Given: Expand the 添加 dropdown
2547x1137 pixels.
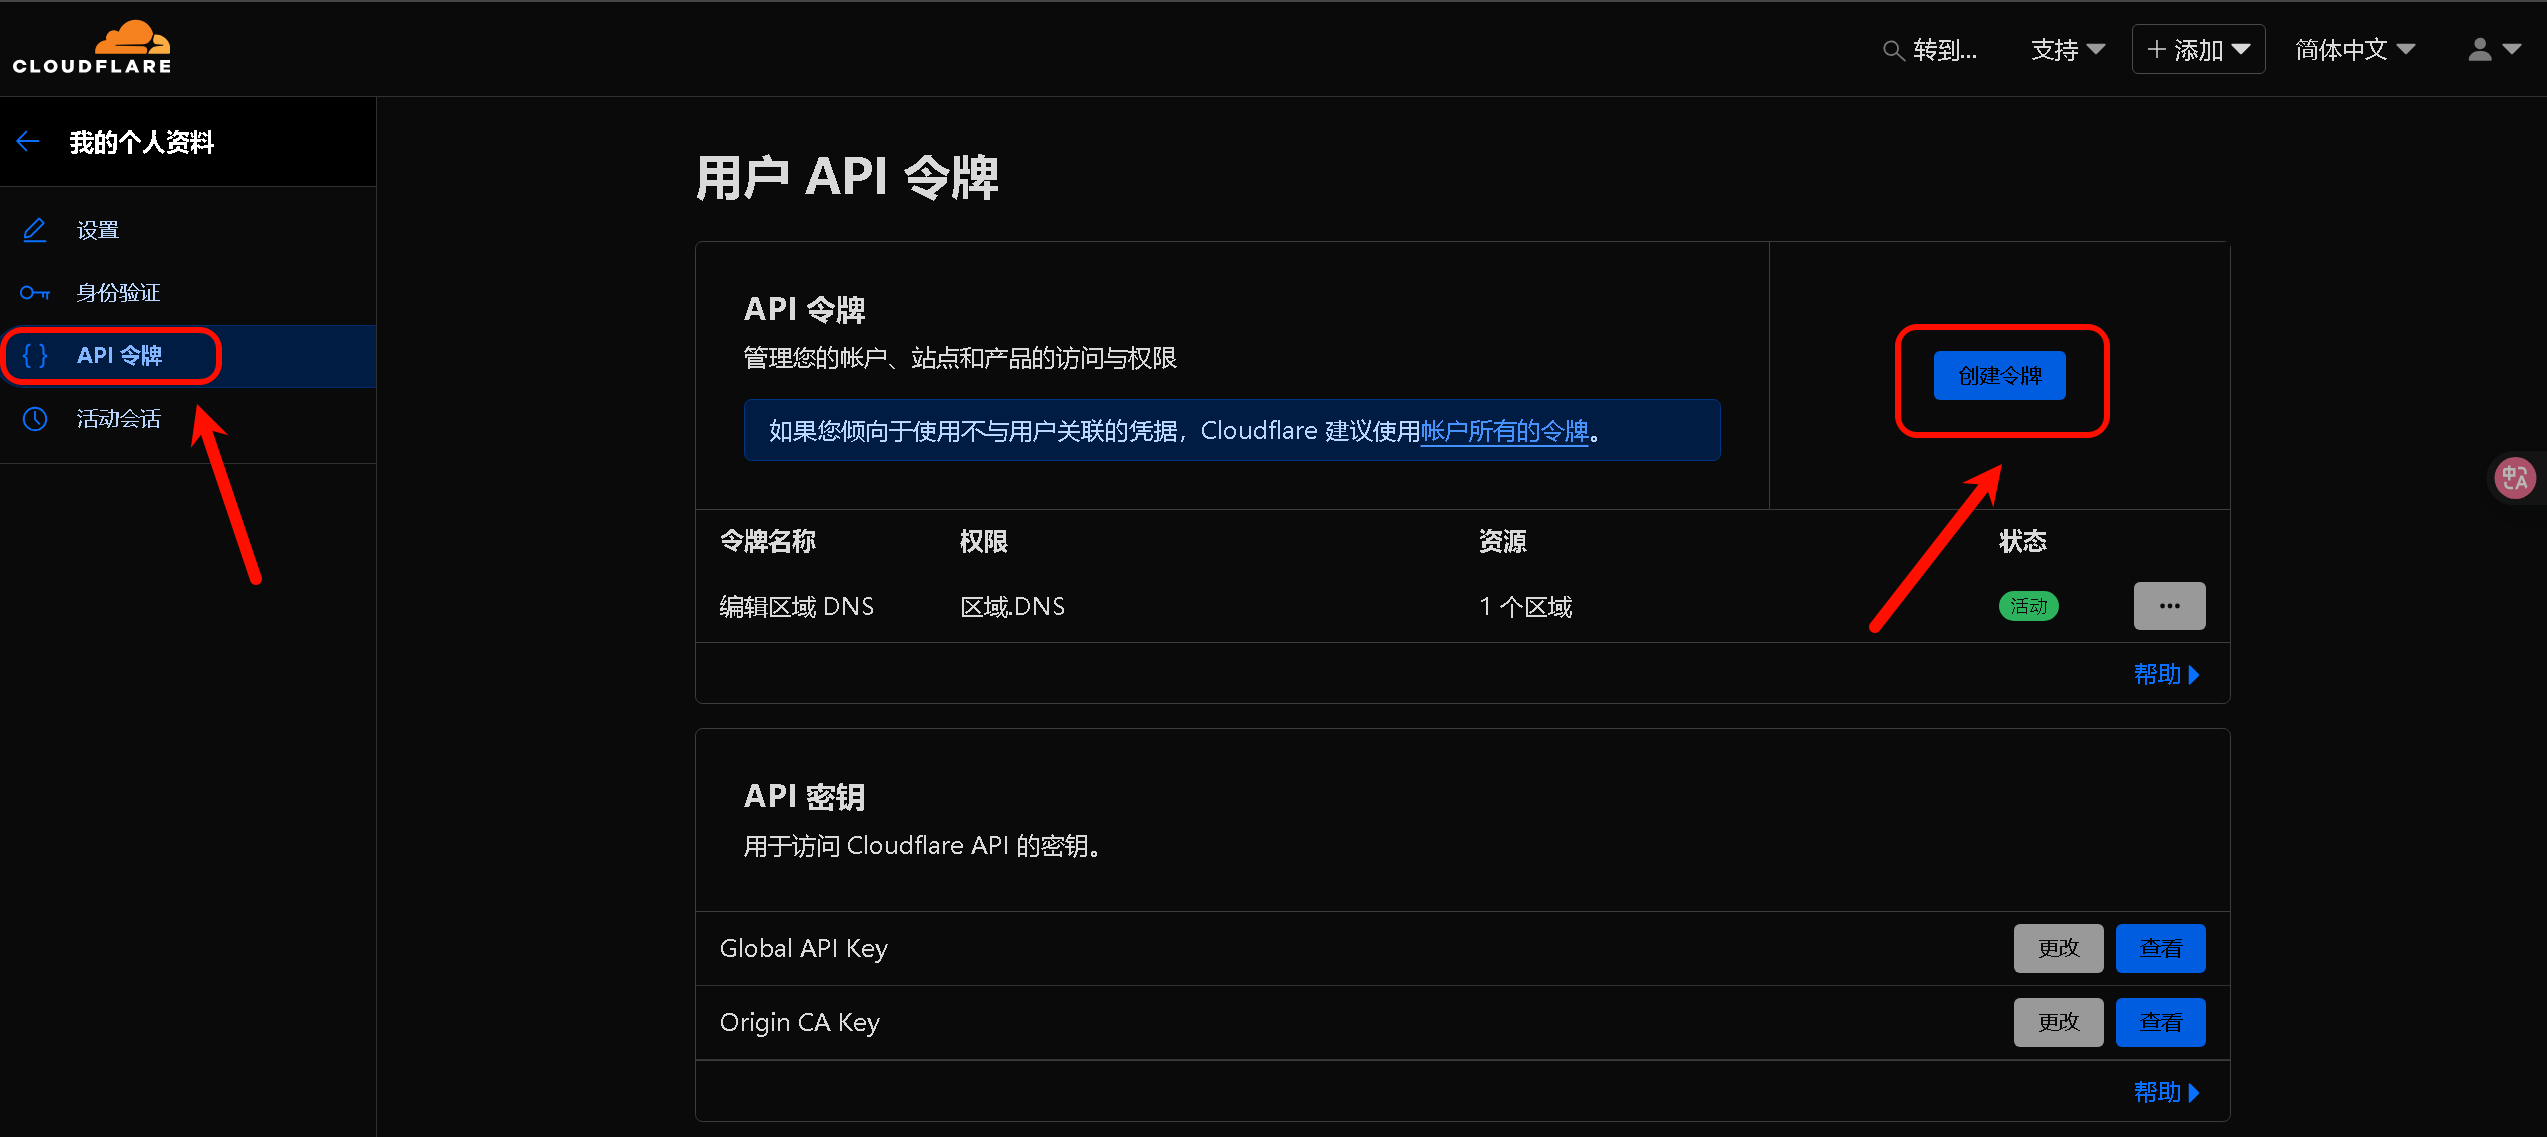Looking at the screenshot, I should [x=2198, y=49].
